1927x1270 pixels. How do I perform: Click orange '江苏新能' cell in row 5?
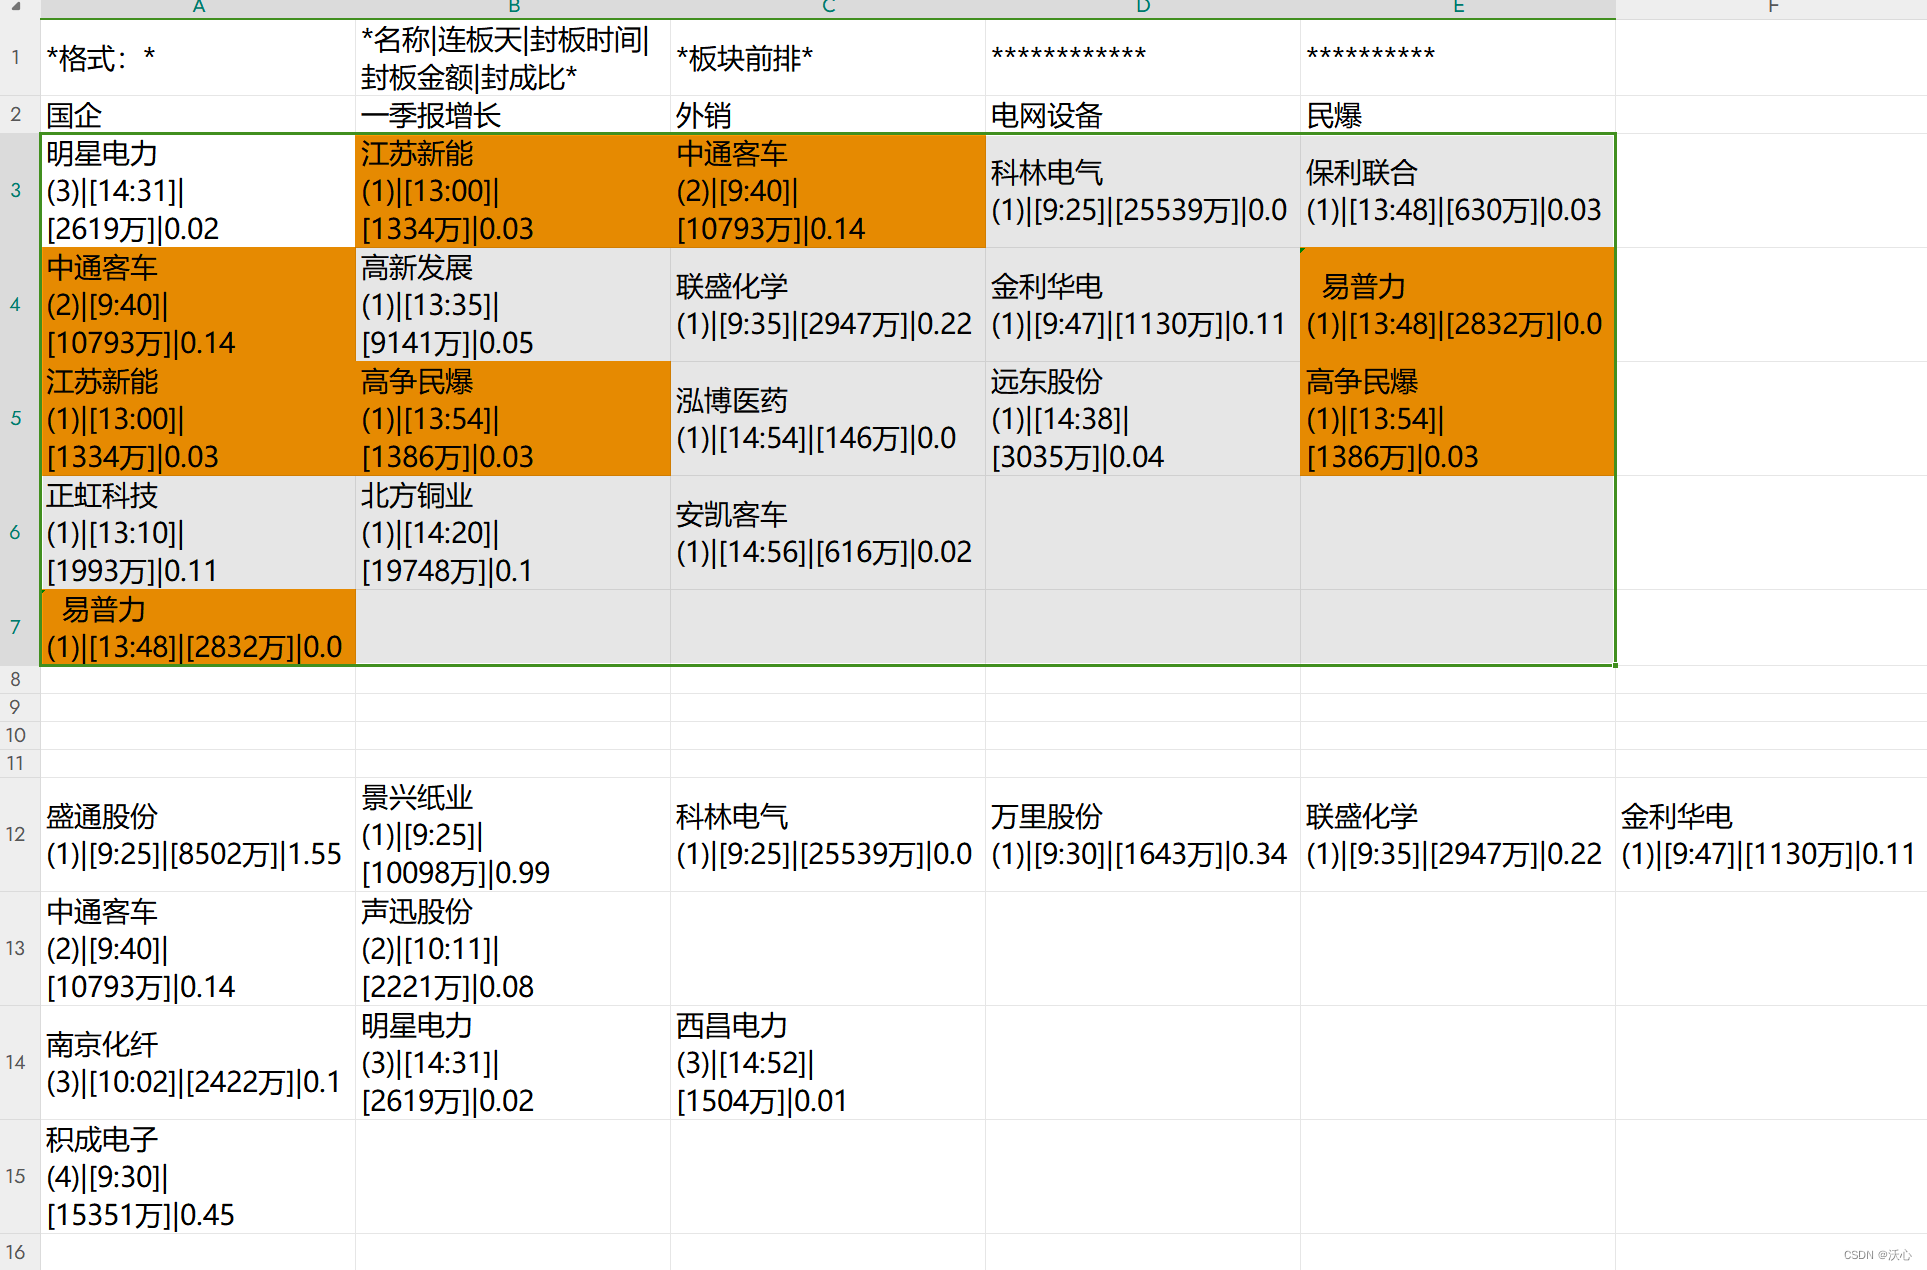click(x=198, y=419)
